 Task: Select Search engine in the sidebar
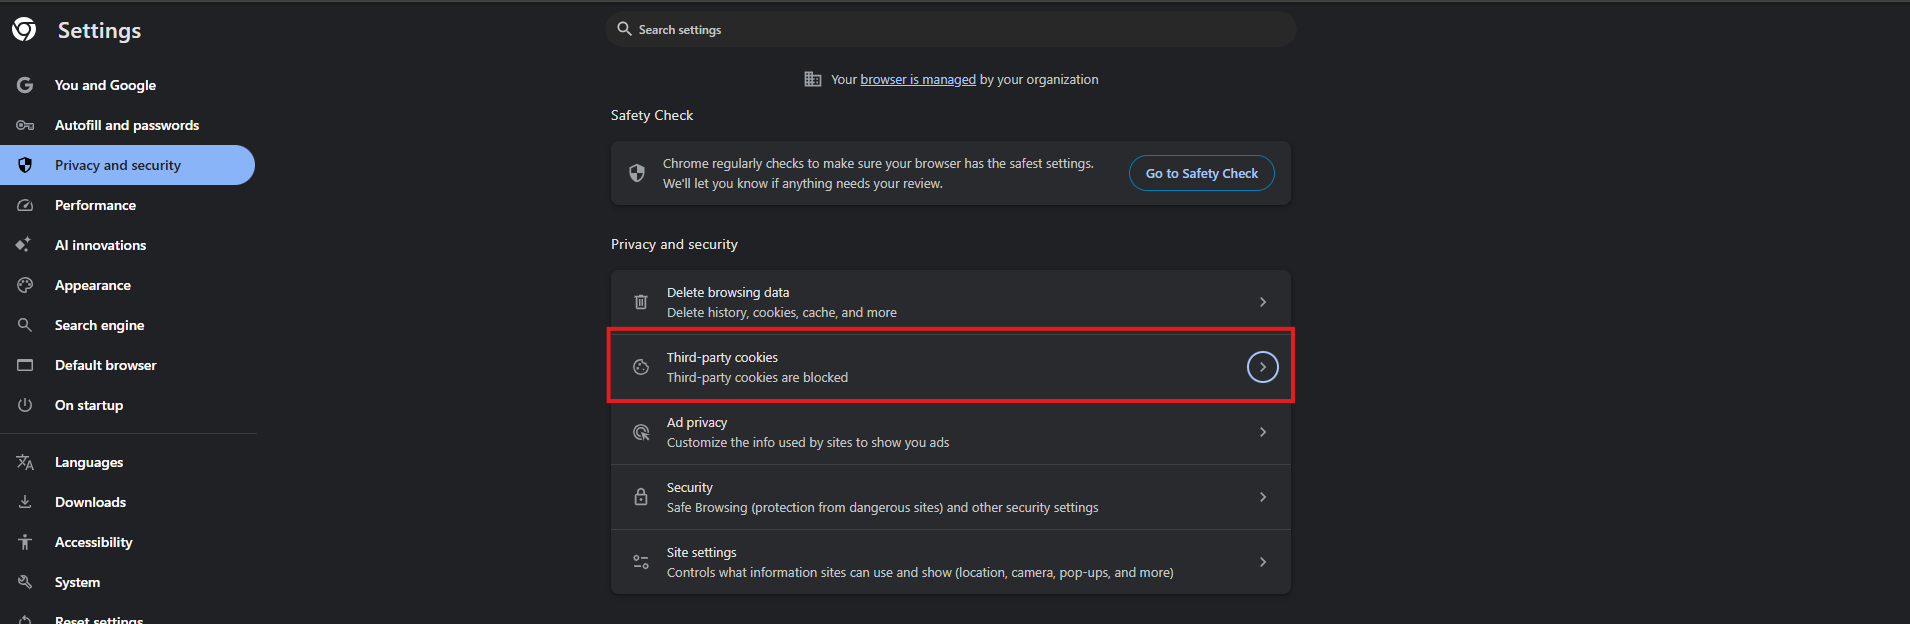[x=99, y=325]
